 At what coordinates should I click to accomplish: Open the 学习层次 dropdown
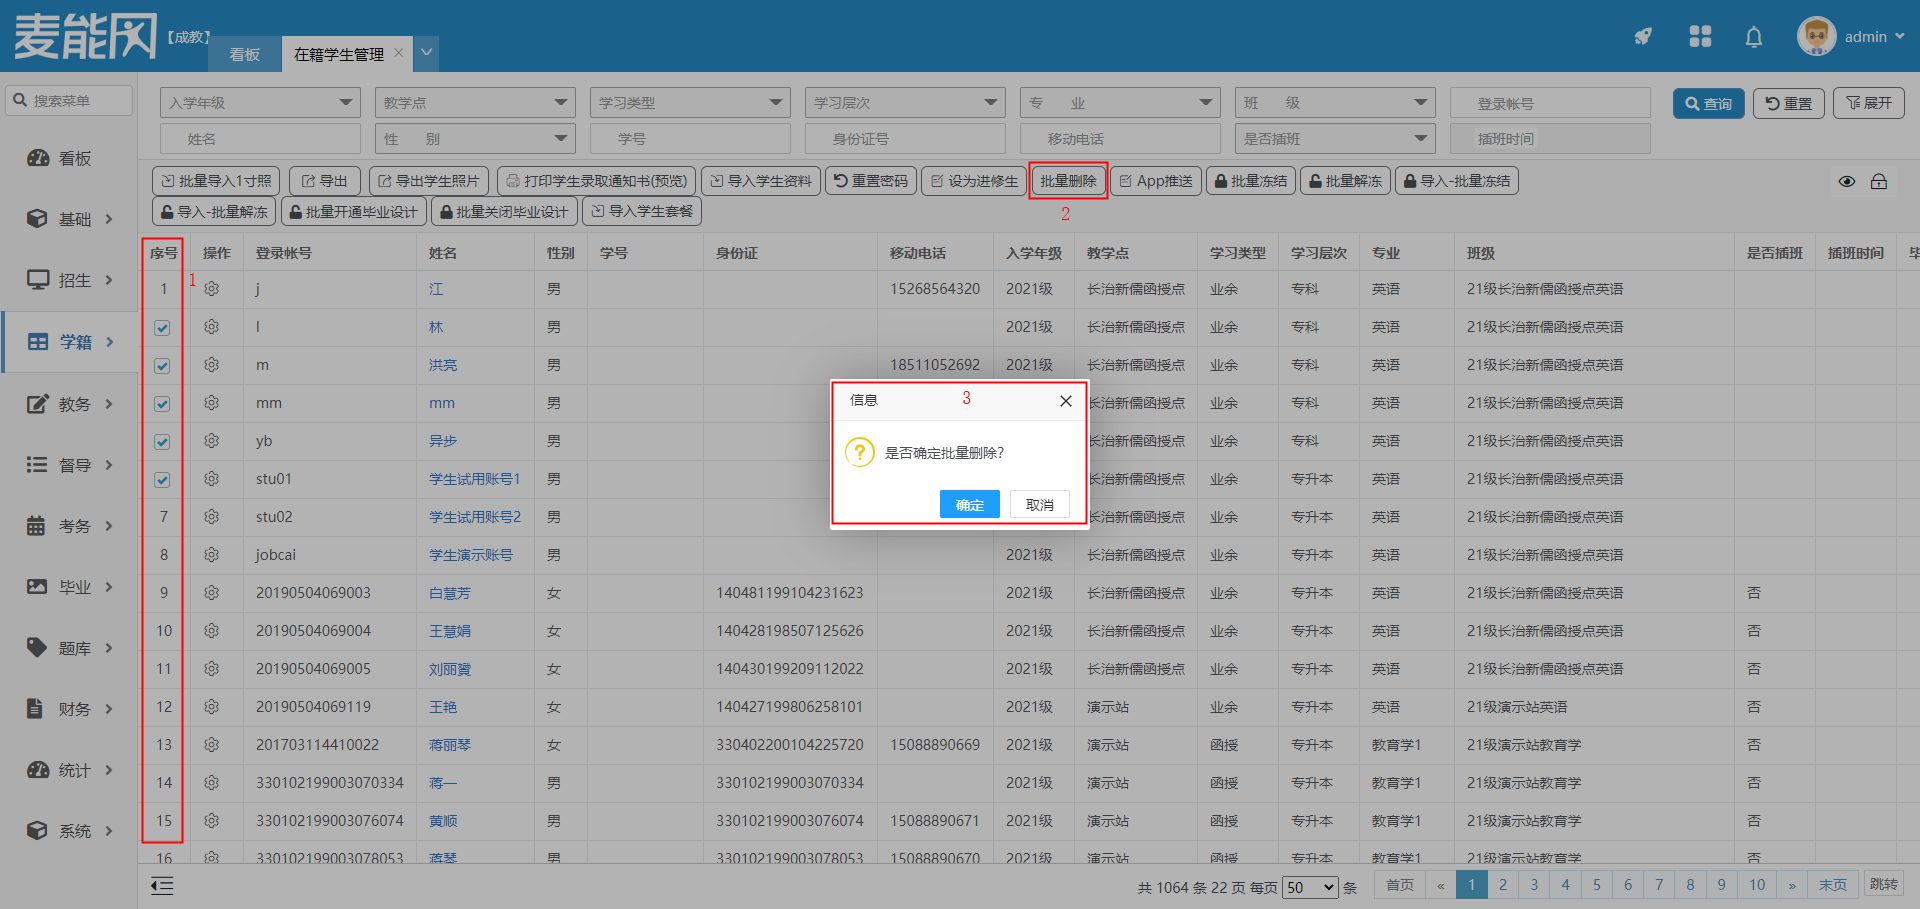pyautogui.click(x=904, y=103)
